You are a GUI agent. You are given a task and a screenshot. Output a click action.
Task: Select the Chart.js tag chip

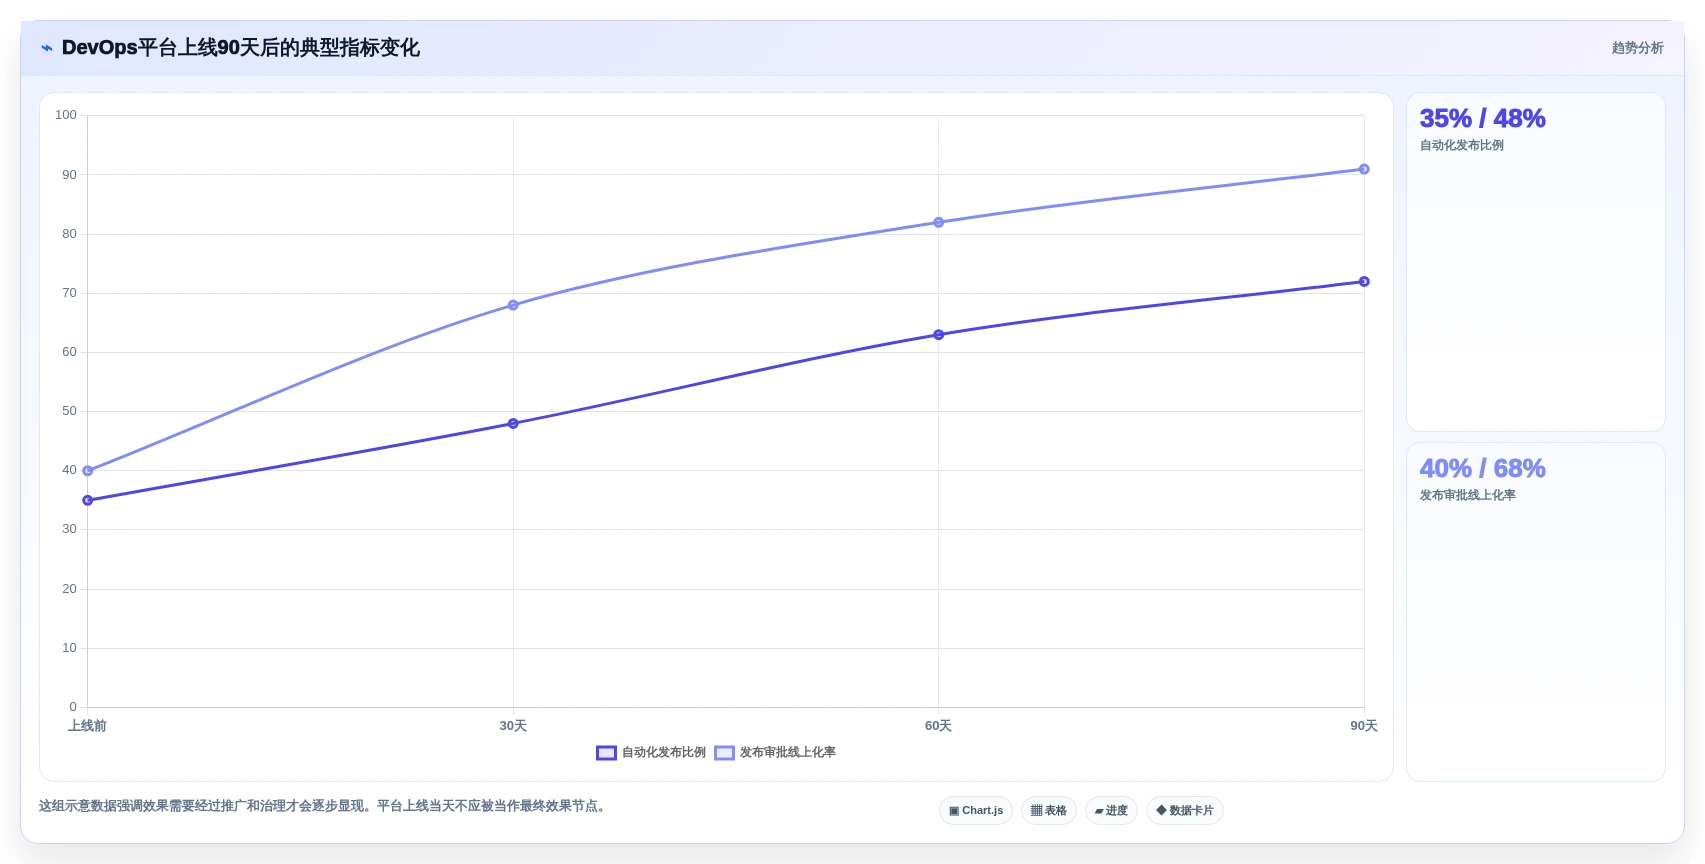976,811
